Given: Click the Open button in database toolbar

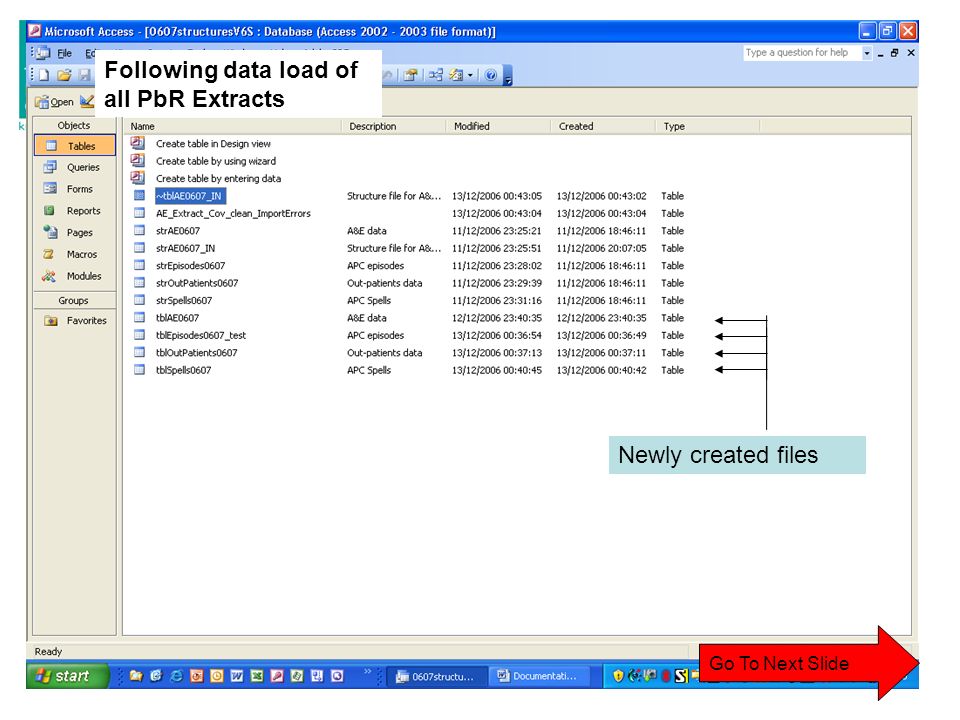Looking at the screenshot, I should tap(54, 102).
